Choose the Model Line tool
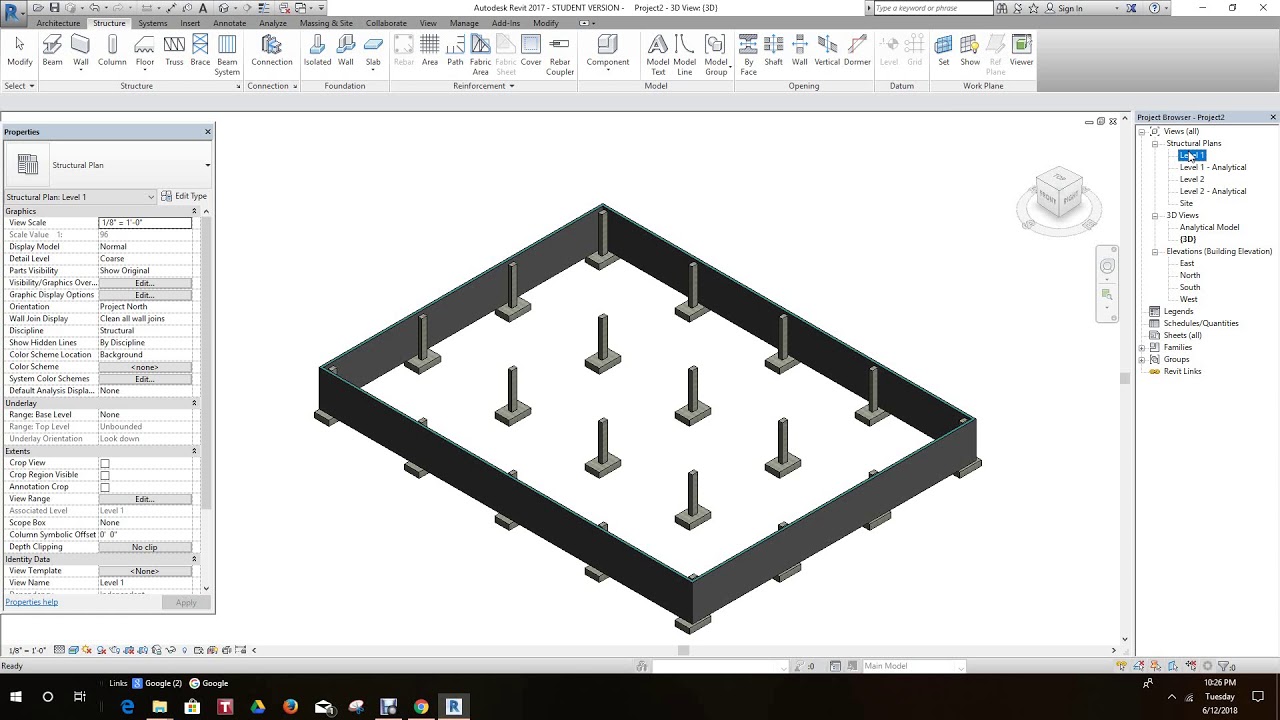 pyautogui.click(x=684, y=56)
